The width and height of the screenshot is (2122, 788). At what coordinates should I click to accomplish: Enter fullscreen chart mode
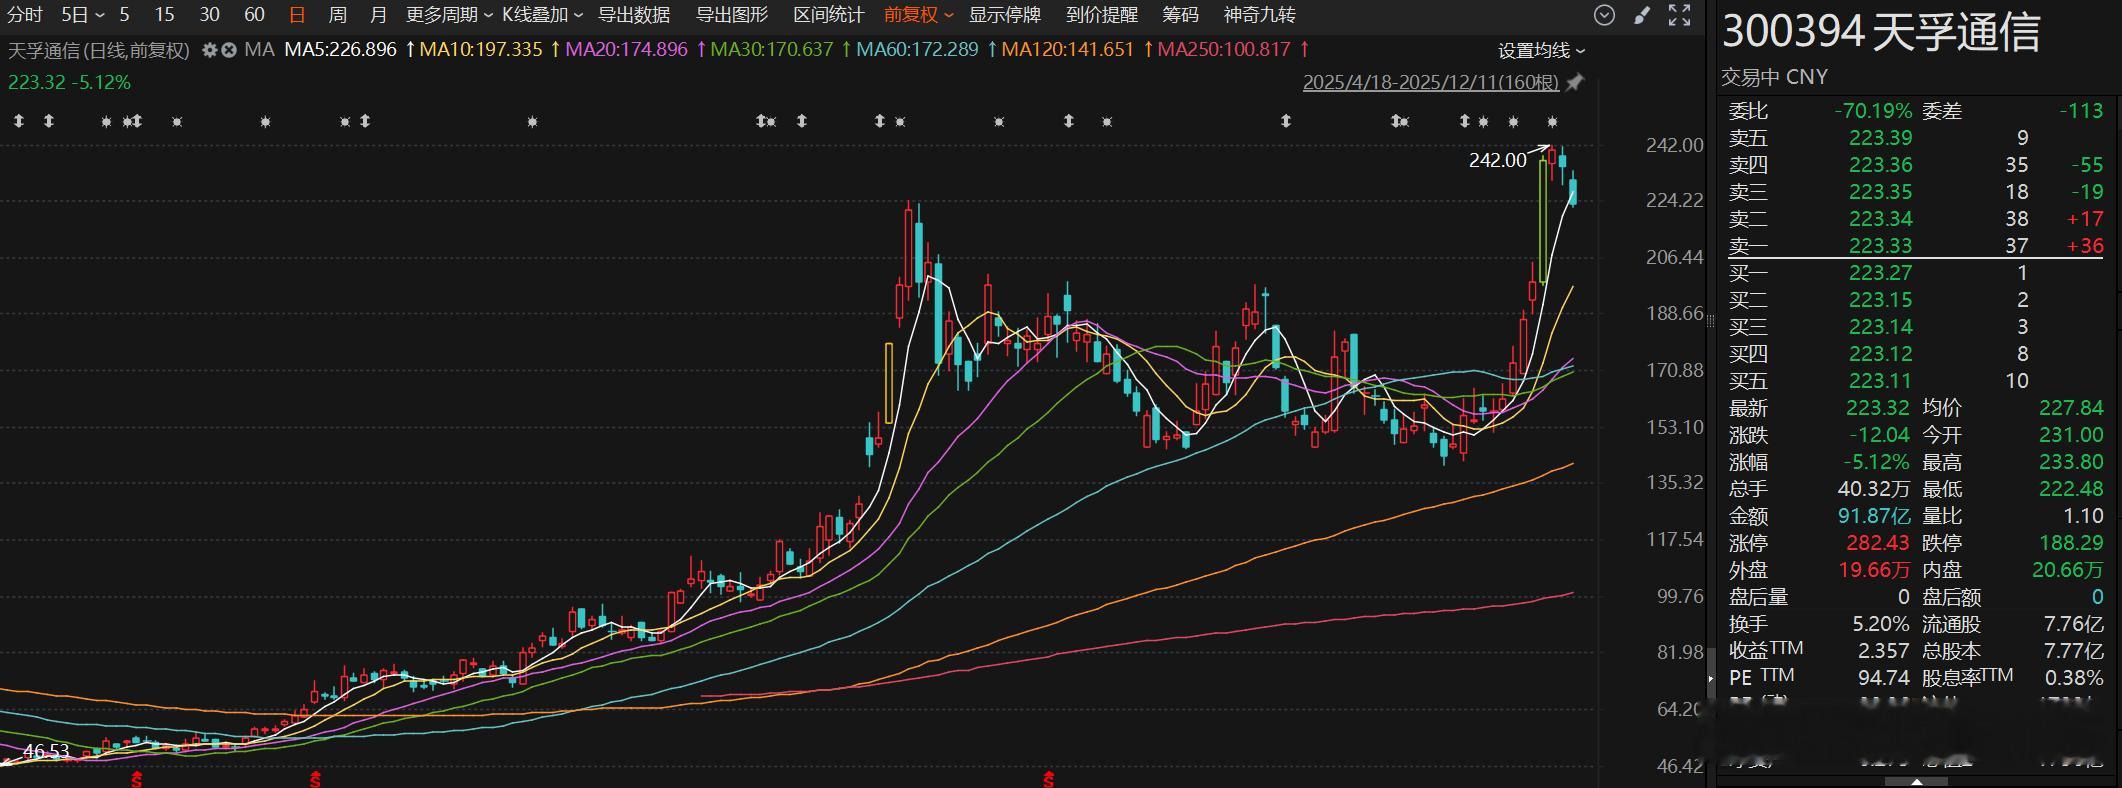1679,15
